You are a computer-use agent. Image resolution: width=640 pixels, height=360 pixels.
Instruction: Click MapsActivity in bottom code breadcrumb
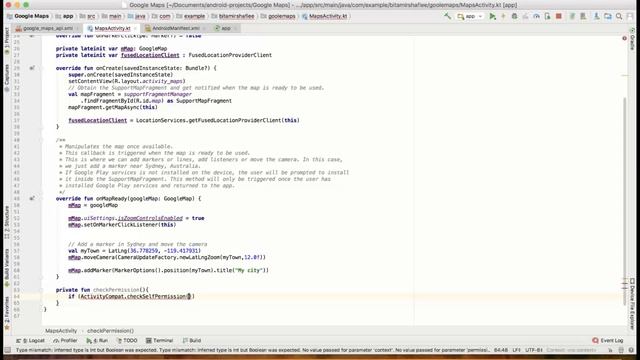click(x=61, y=331)
